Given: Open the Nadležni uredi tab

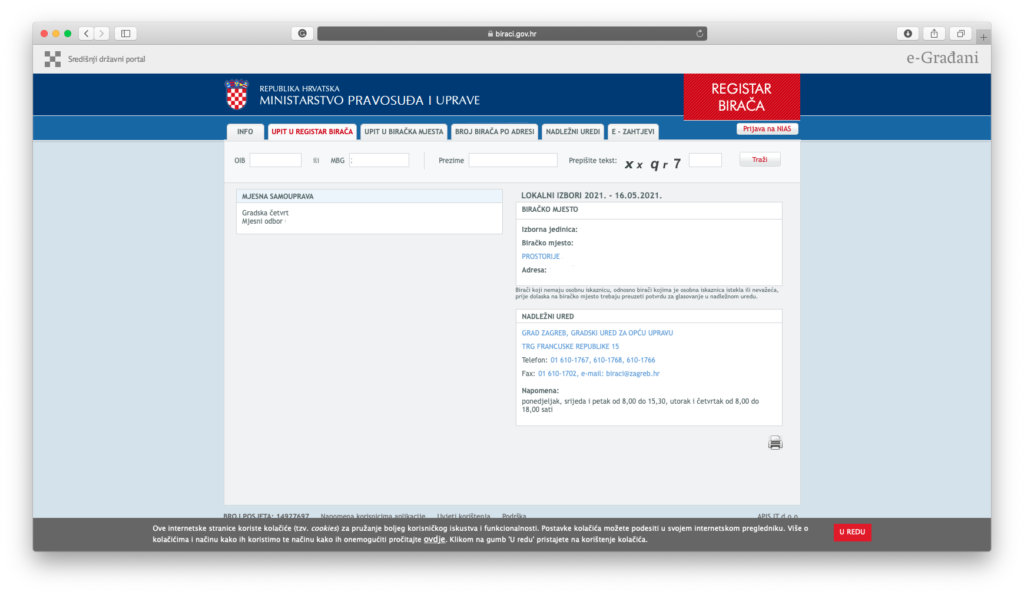Looking at the screenshot, I should 573,132.
